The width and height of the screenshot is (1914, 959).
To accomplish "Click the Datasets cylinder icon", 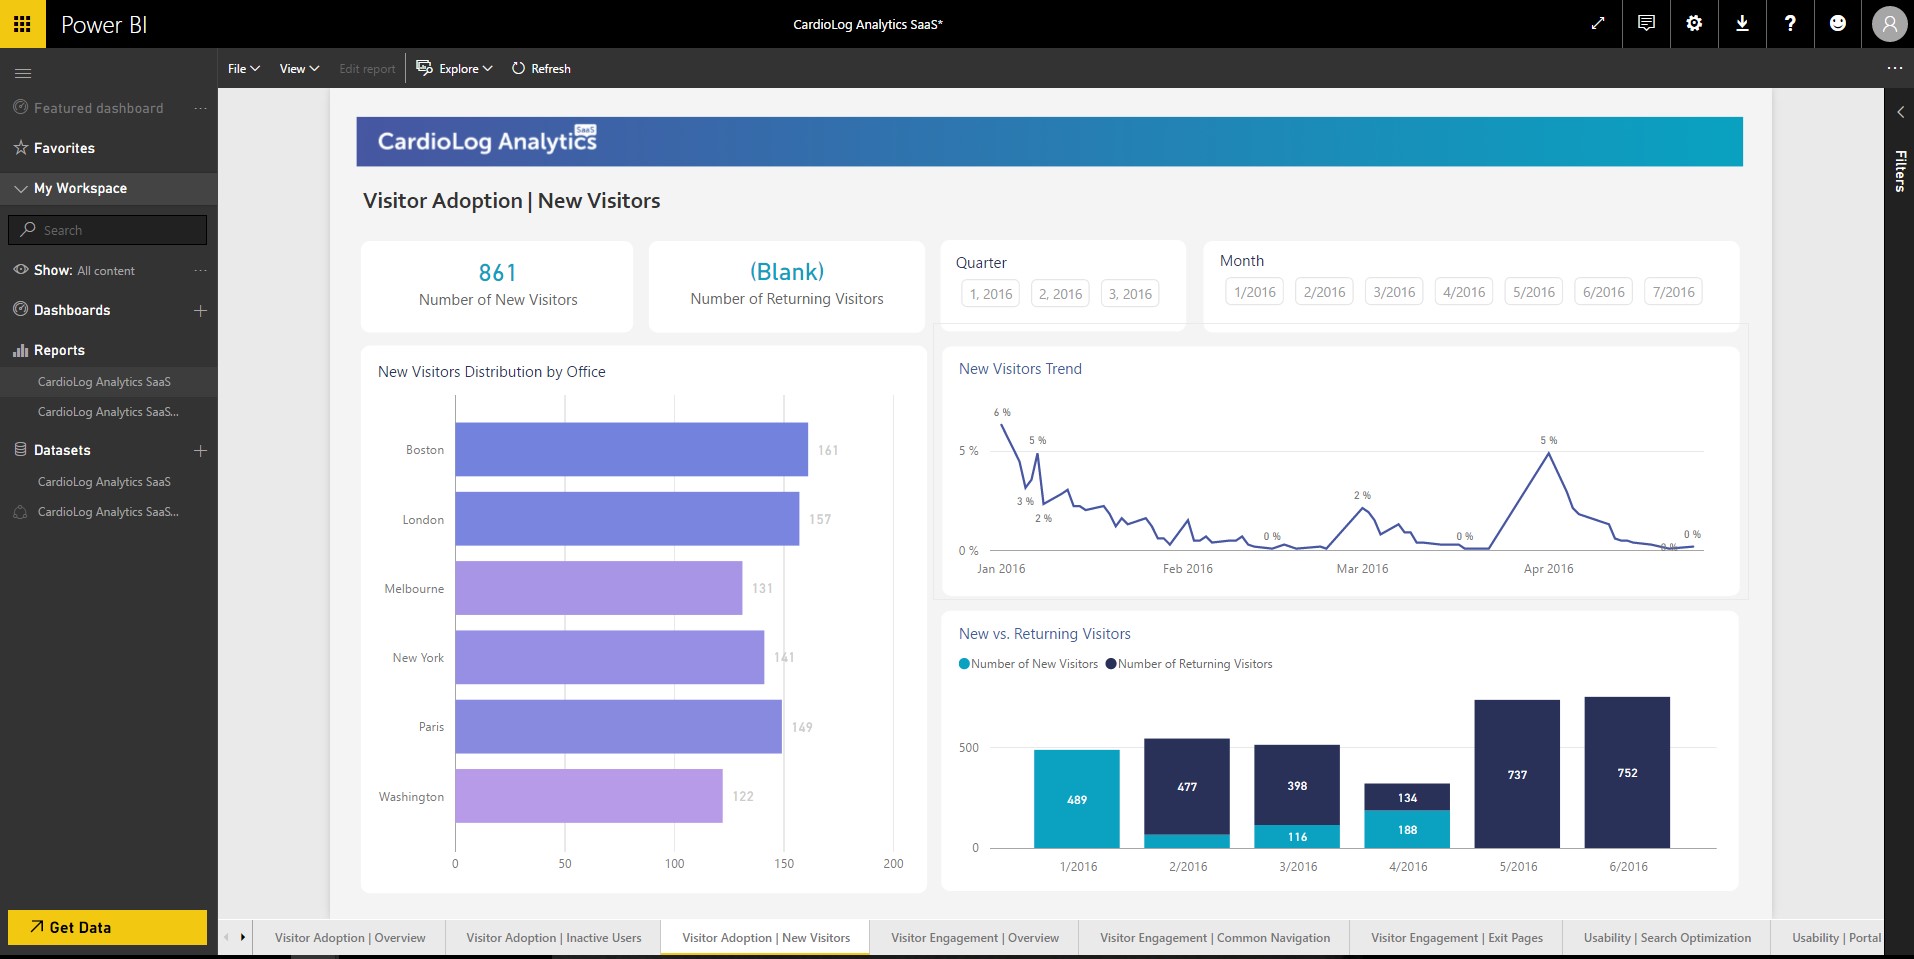I will [20, 450].
